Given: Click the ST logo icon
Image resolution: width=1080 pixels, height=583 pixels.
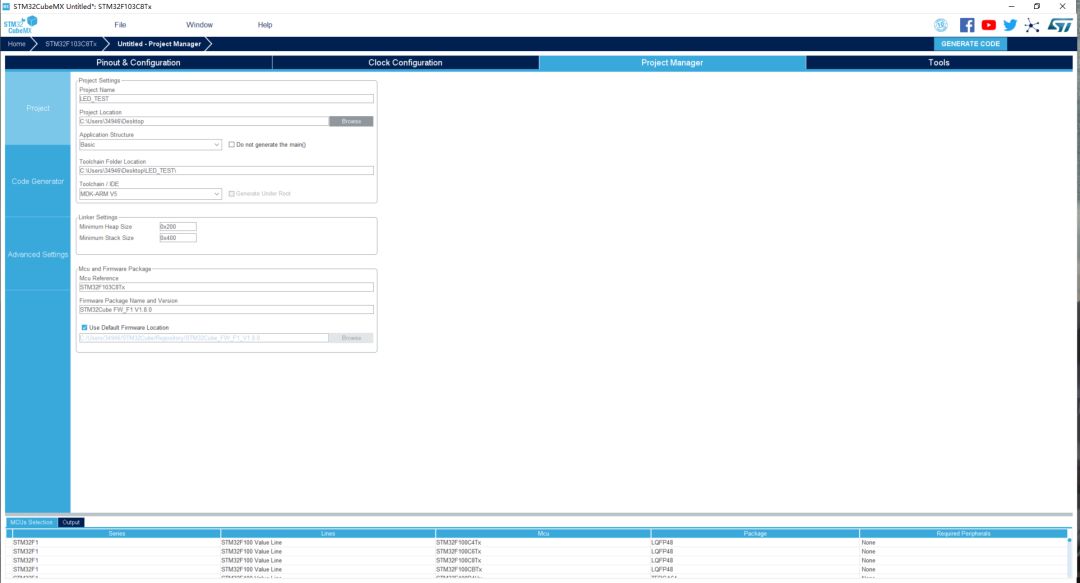Looking at the screenshot, I should point(1060,25).
